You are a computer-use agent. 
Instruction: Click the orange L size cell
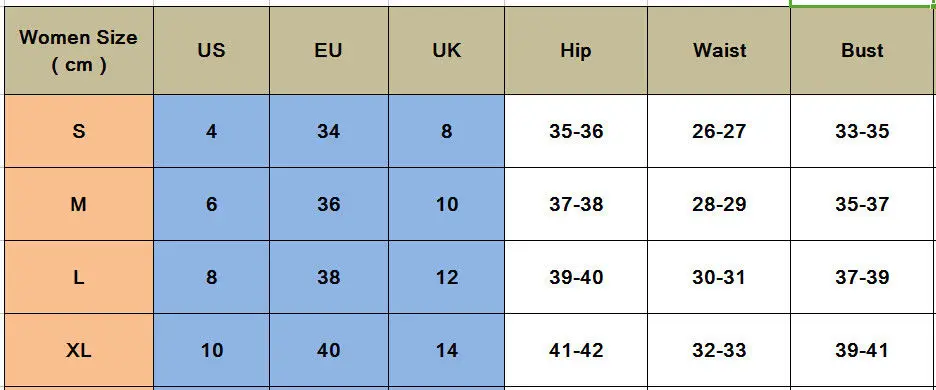click(79, 277)
